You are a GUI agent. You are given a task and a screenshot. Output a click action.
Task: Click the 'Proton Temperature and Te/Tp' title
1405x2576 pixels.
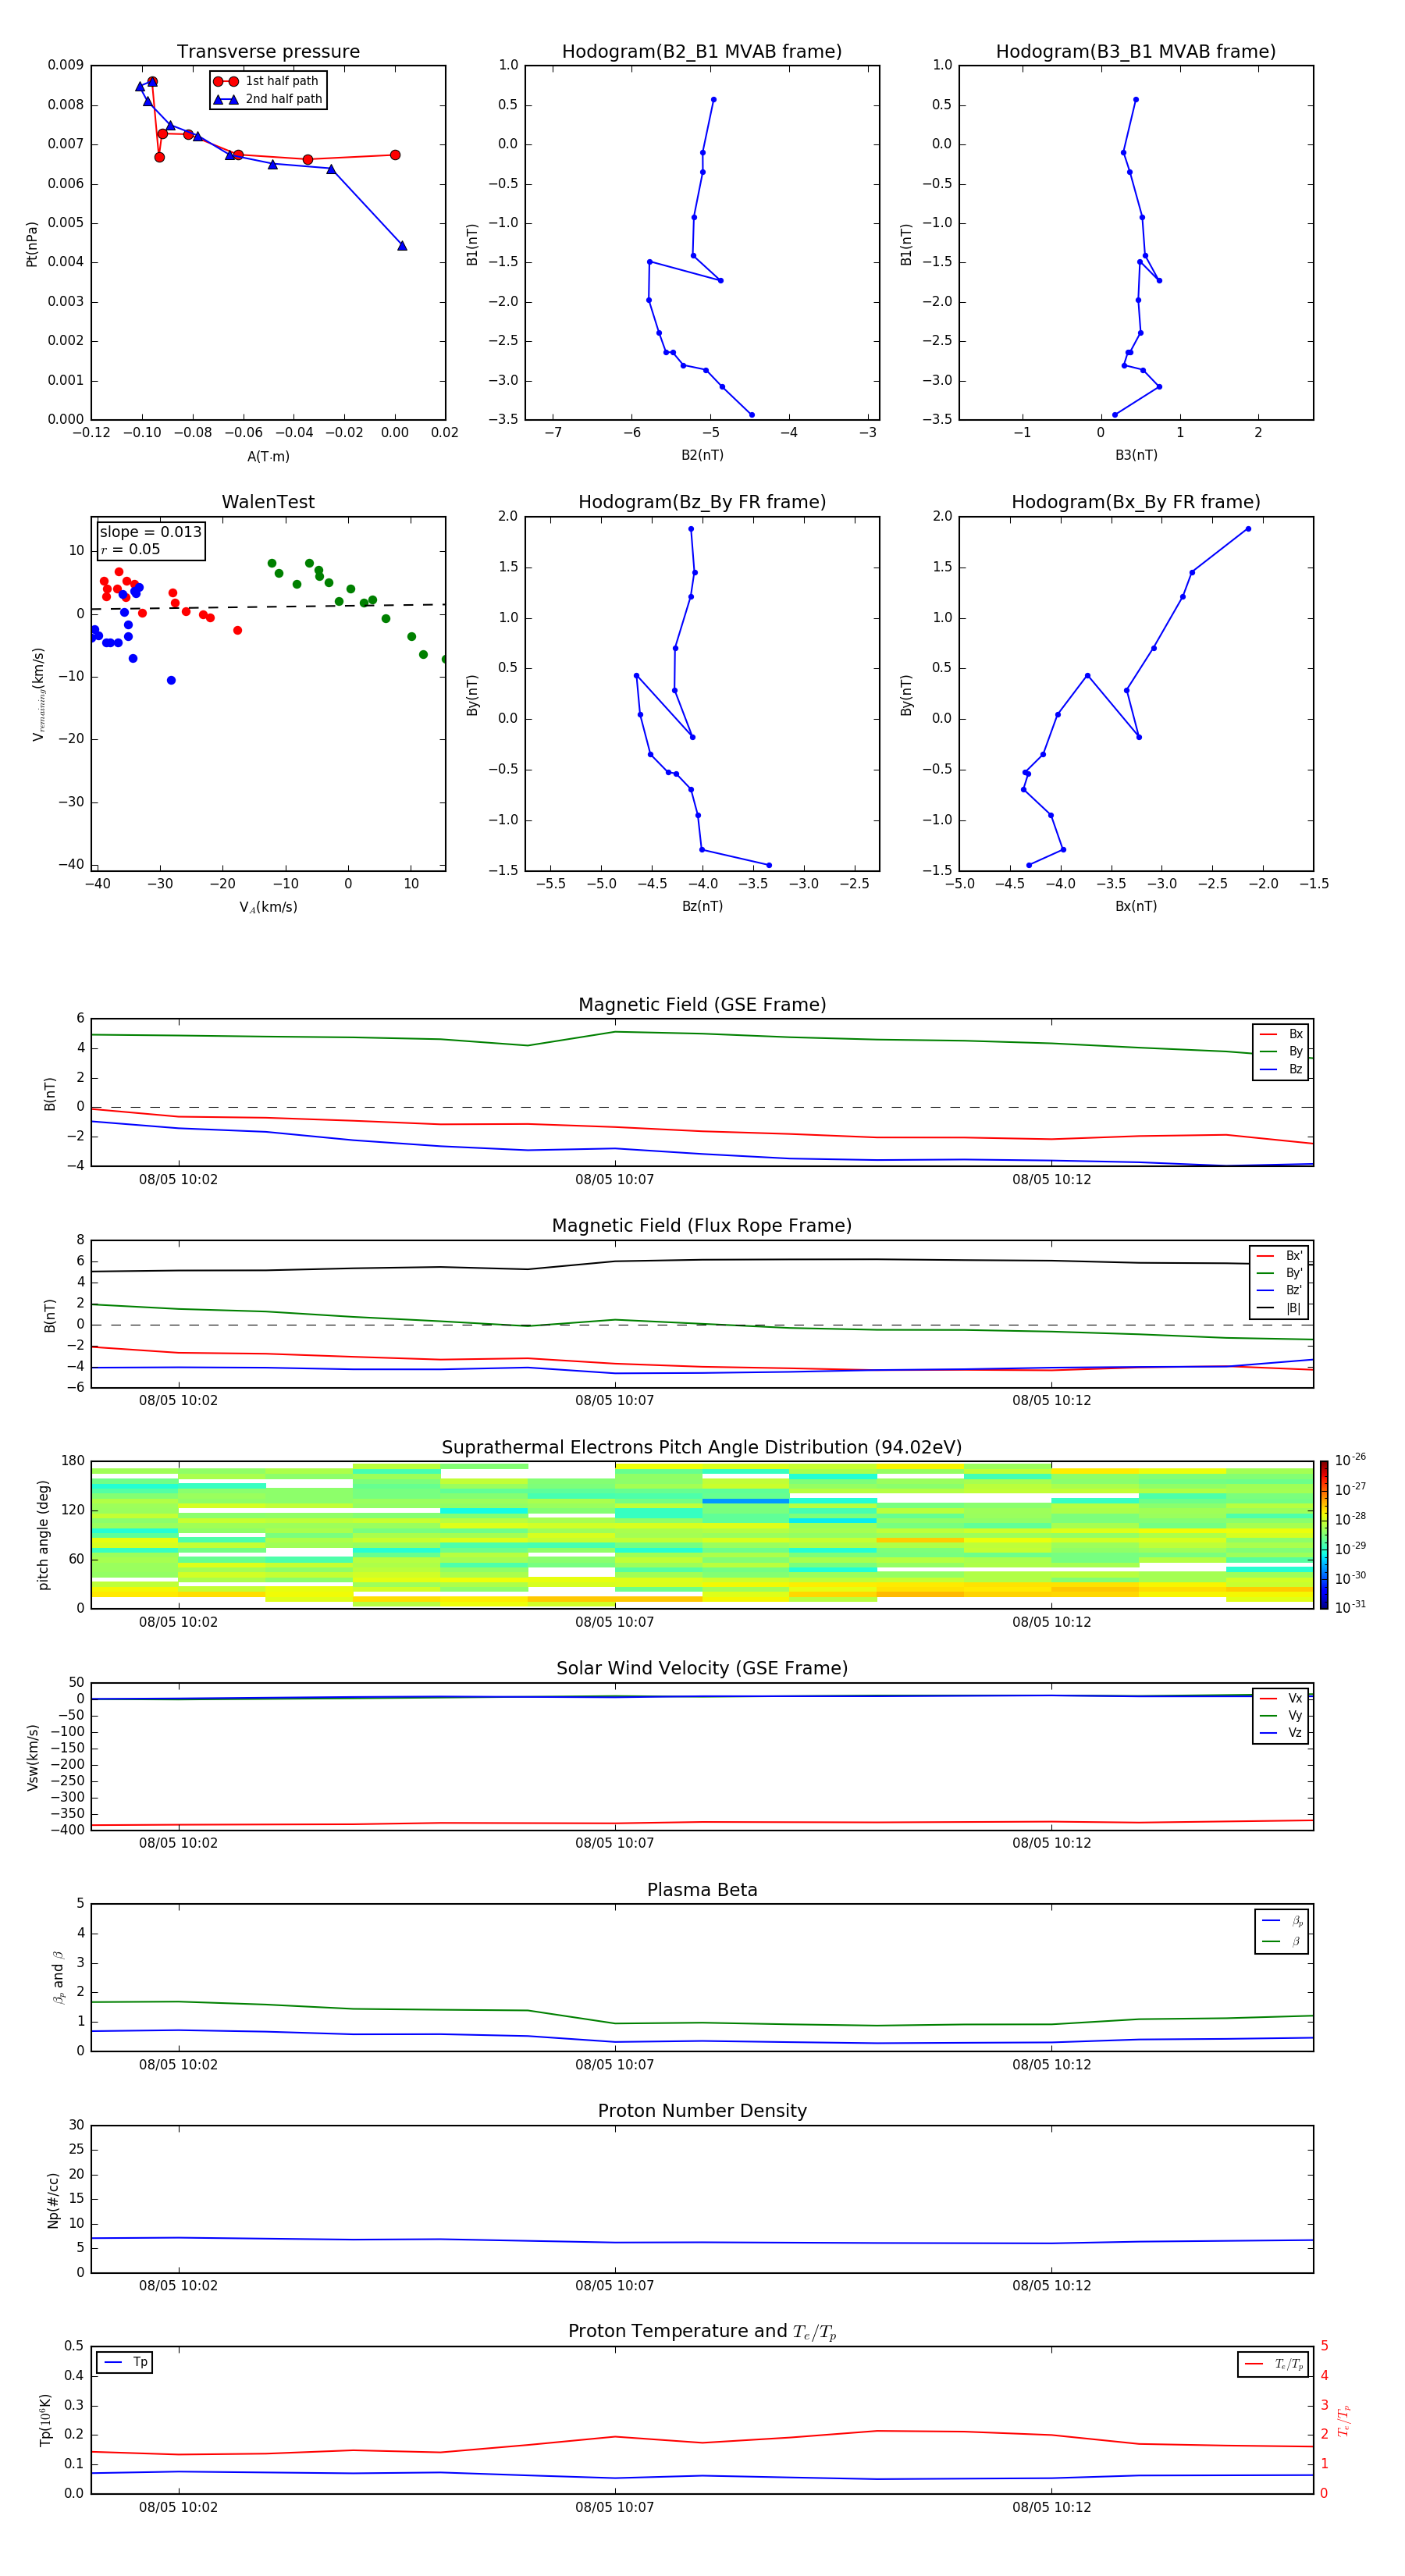(702, 2332)
